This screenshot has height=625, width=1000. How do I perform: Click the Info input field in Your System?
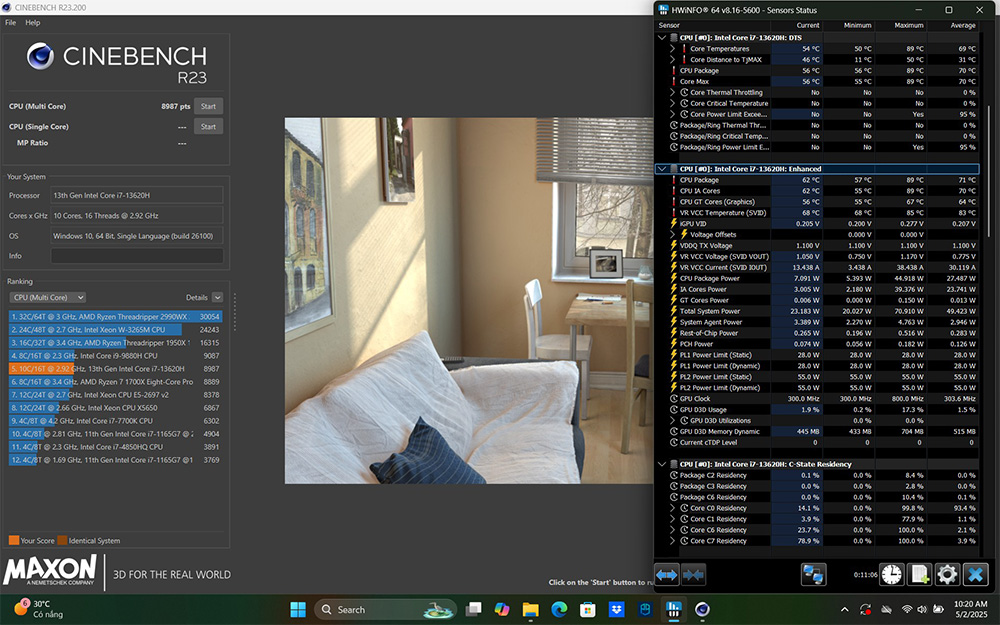click(x=137, y=256)
